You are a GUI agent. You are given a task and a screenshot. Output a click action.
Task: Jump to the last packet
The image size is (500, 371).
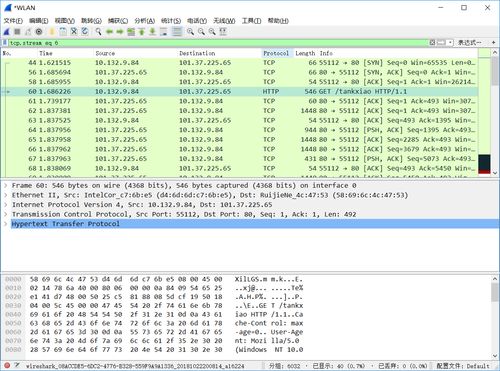[x=153, y=32]
